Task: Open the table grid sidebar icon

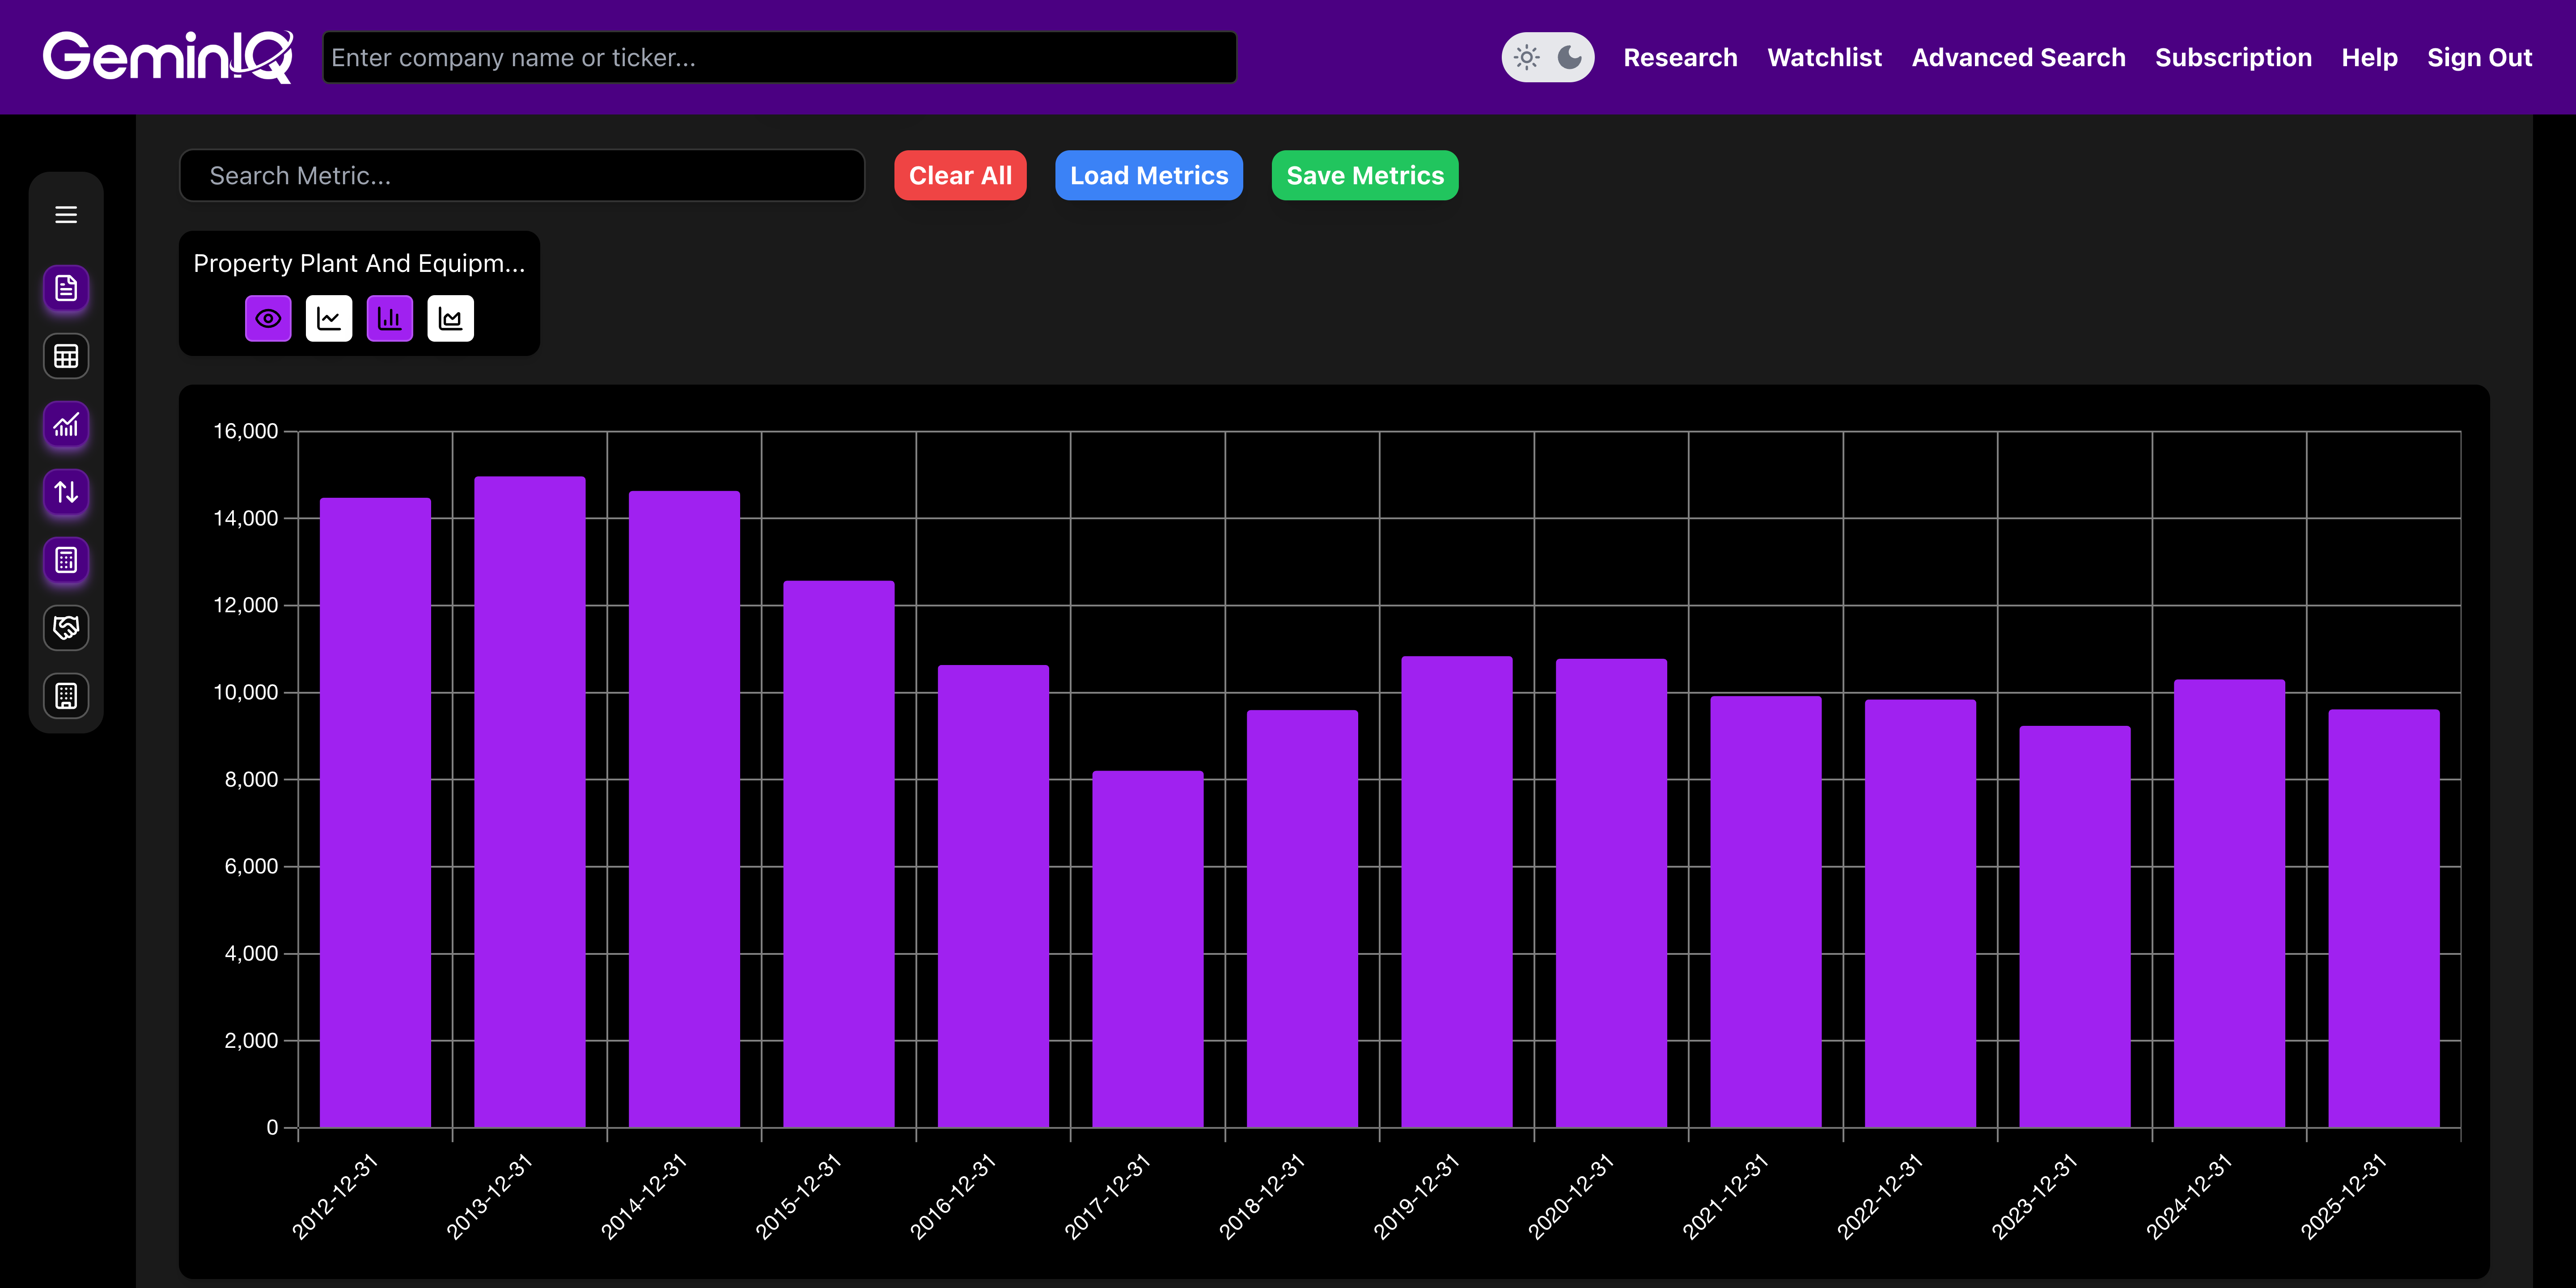Action: pyautogui.click(x=66, y=356)
